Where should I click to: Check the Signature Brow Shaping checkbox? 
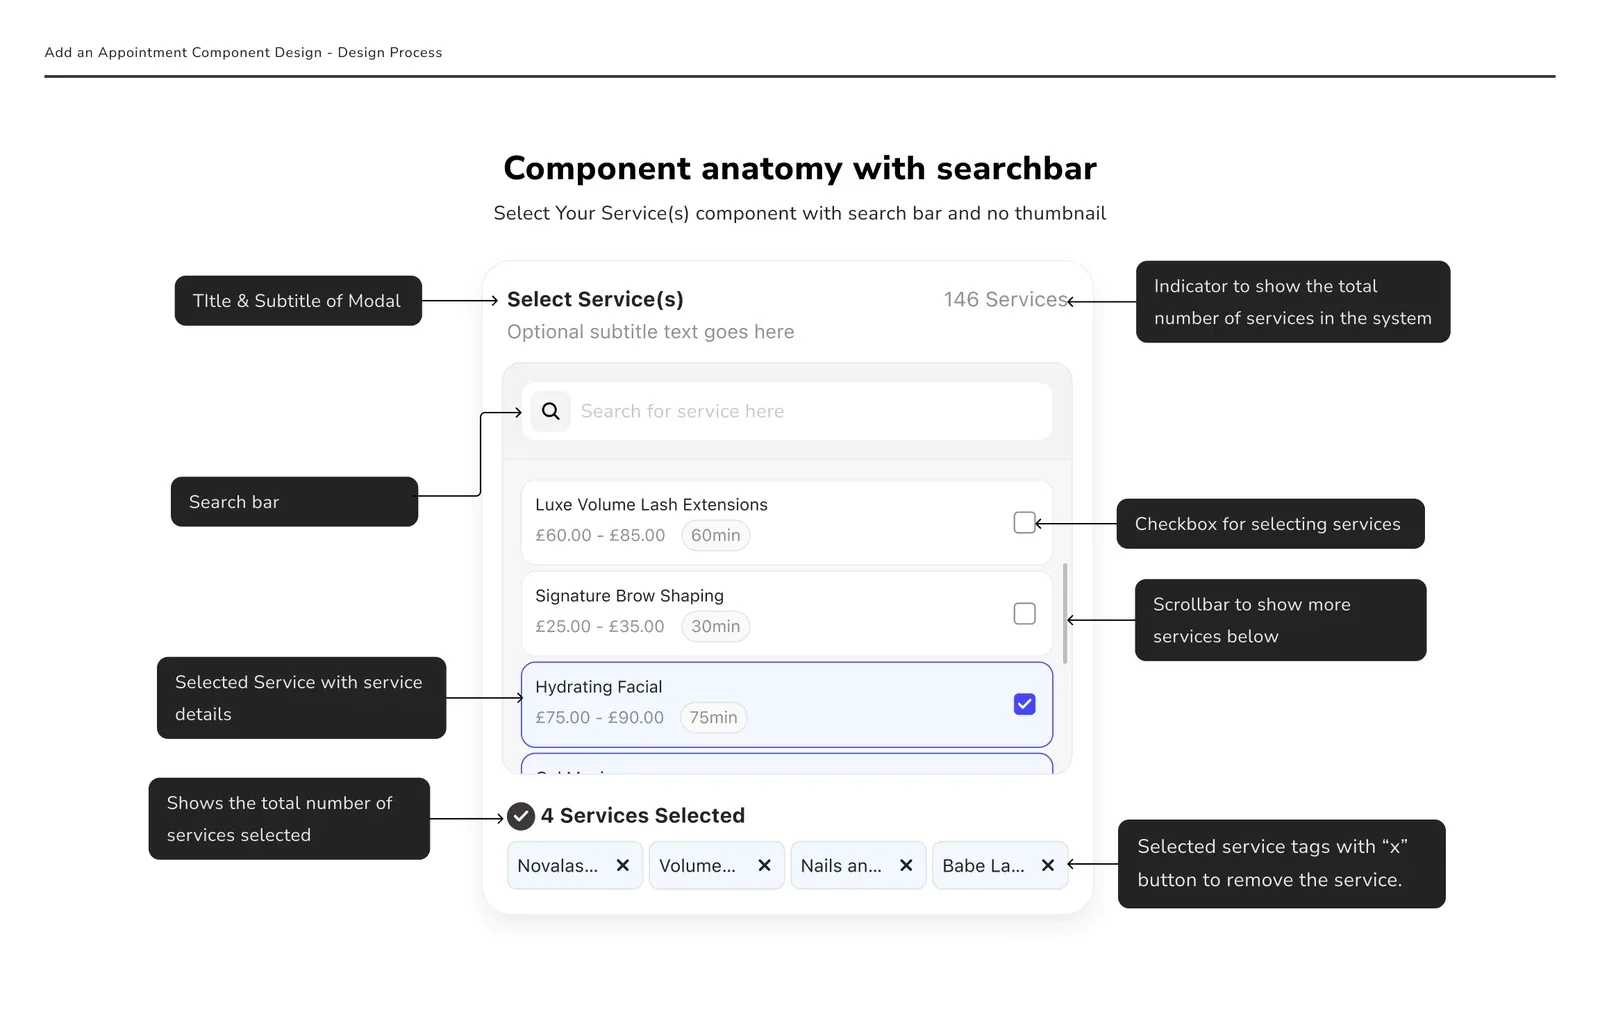coord(1024,614)
